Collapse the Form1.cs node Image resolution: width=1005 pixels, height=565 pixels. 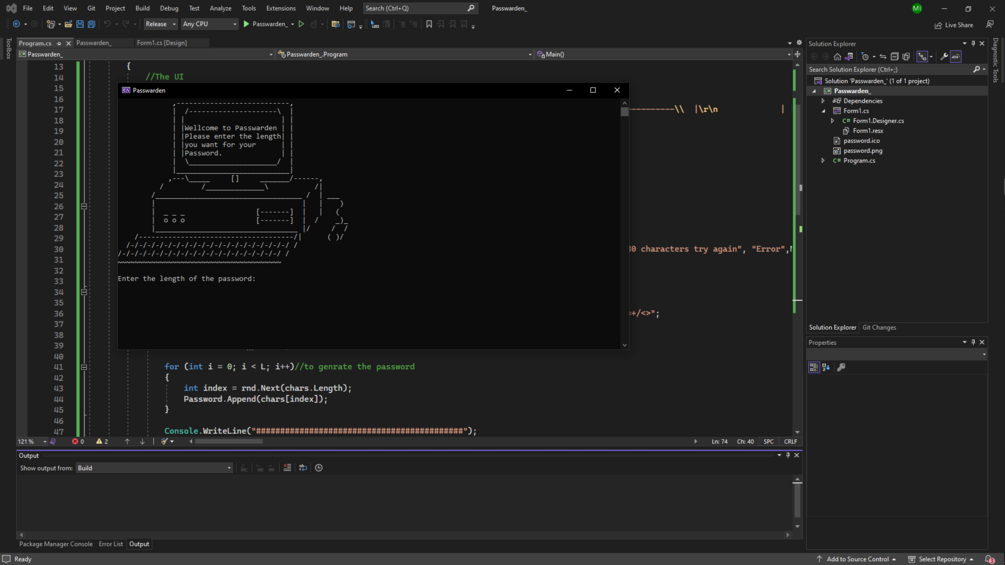coord(823,111)
